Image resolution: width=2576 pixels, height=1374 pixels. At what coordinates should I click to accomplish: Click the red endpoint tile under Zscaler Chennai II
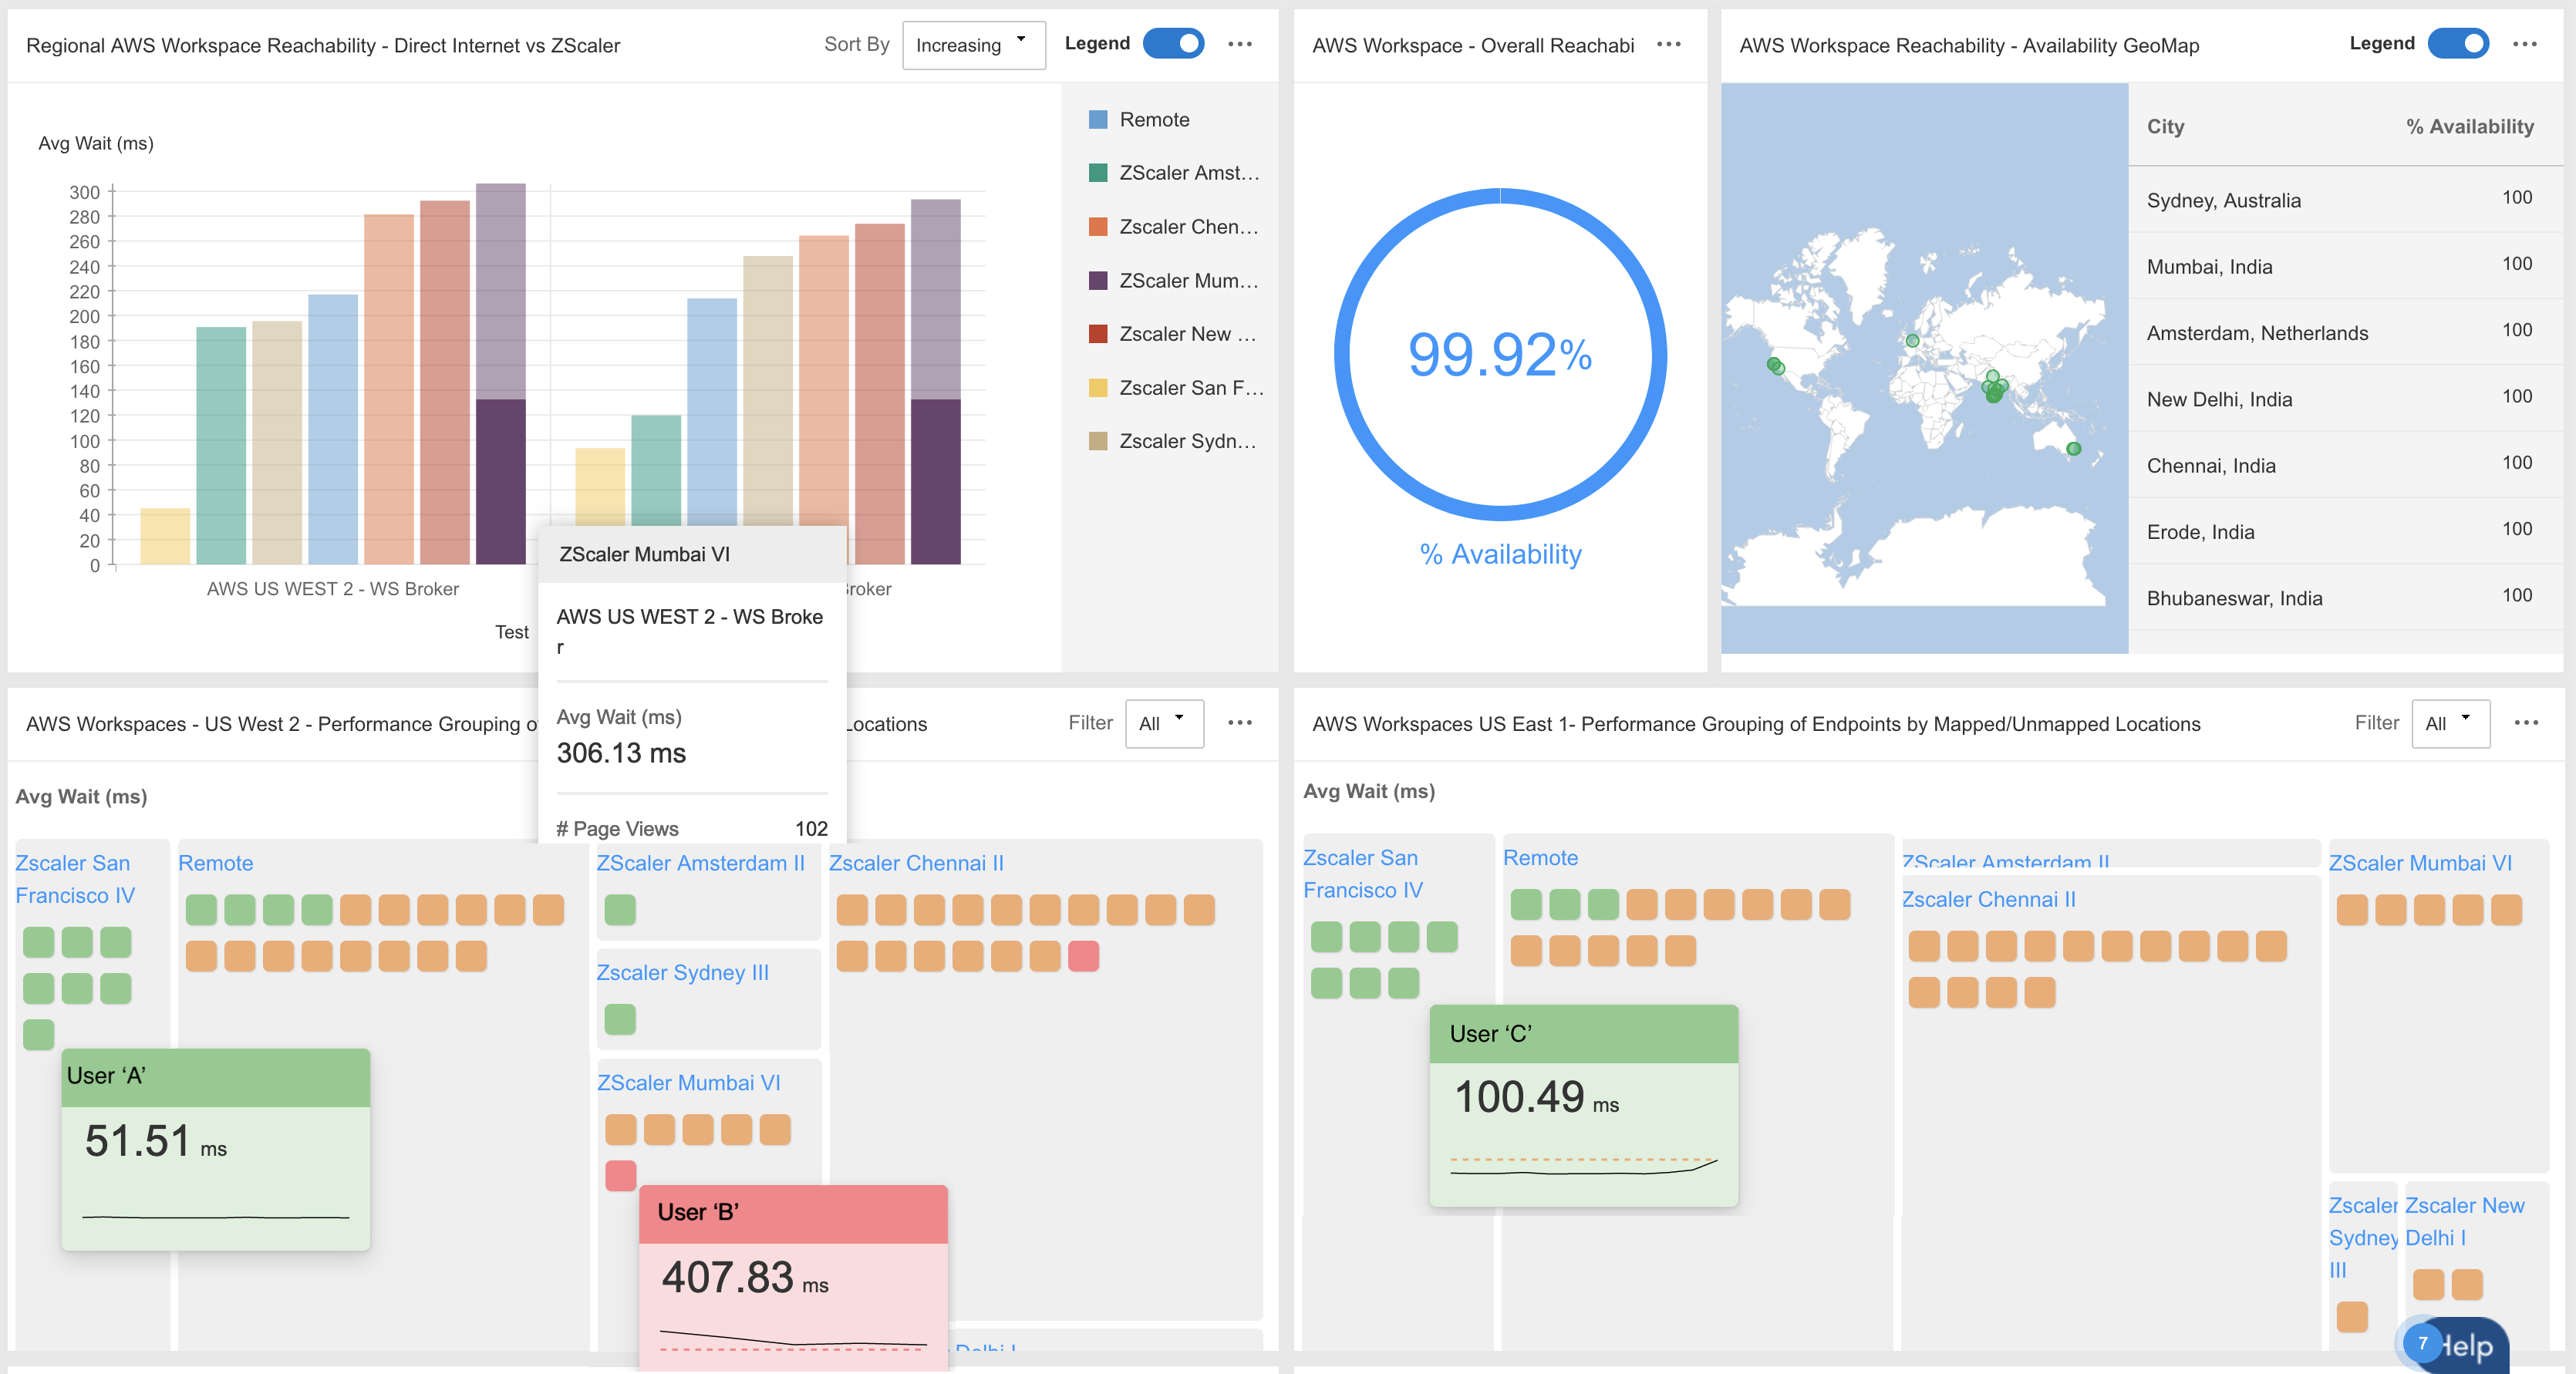[x=1083, y=956]
